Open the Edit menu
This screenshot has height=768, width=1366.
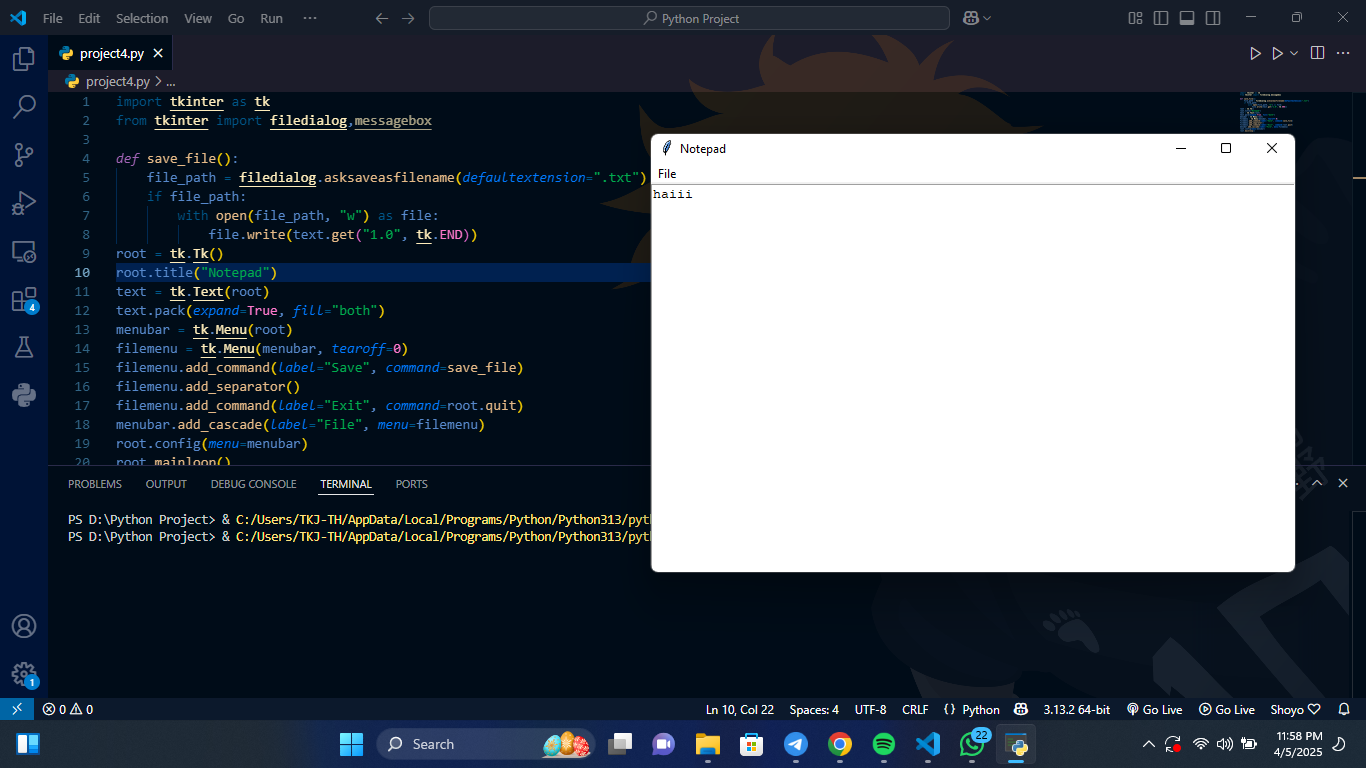pos(89,18)
